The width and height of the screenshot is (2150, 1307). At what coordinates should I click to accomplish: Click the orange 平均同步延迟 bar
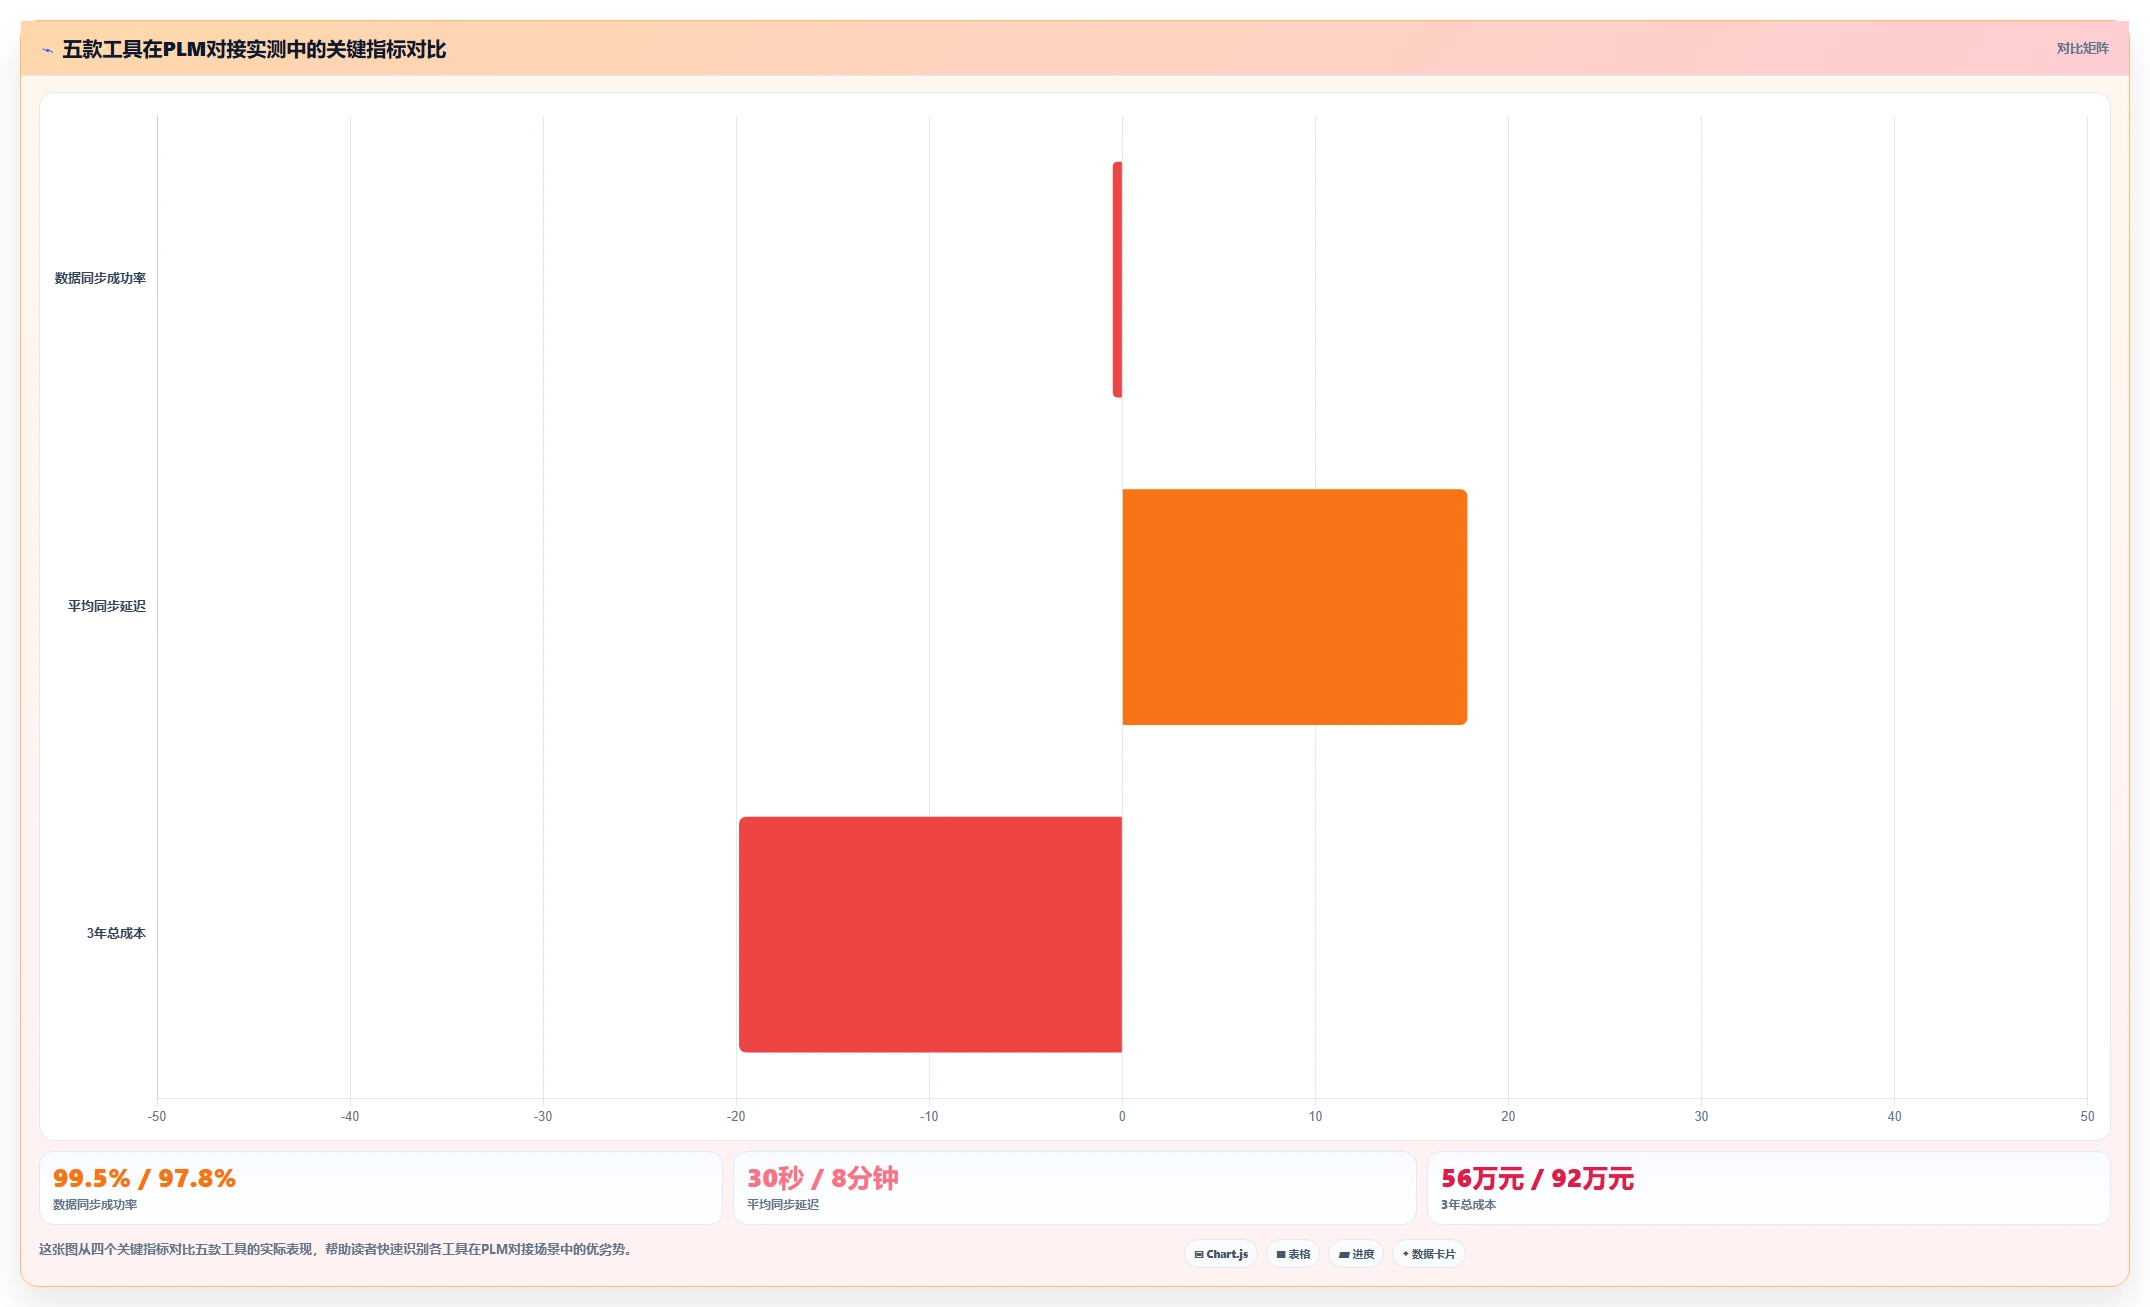click(x=1295, y=607)
